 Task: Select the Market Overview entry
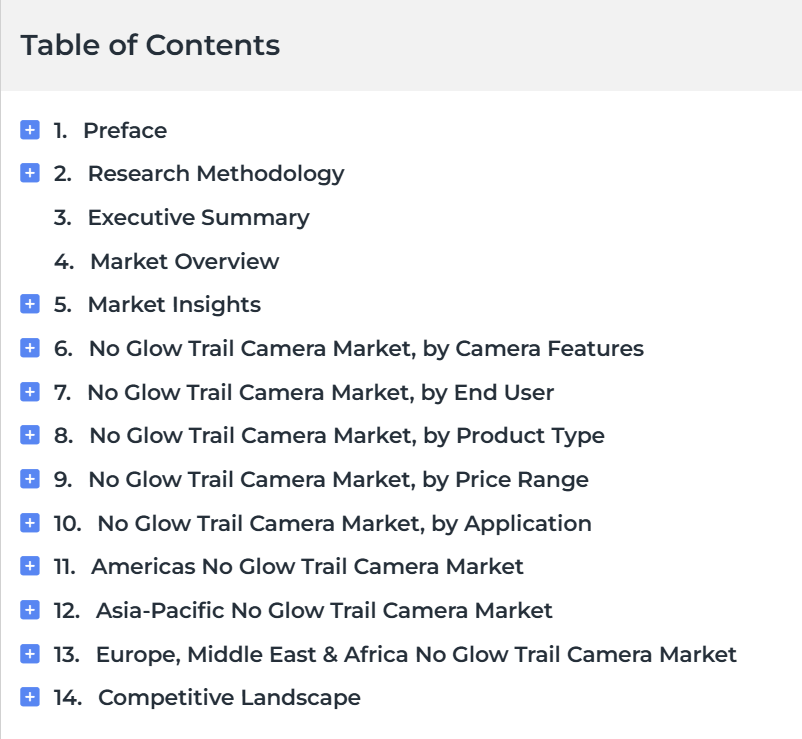pyautogui.click(x=185, y=261)
